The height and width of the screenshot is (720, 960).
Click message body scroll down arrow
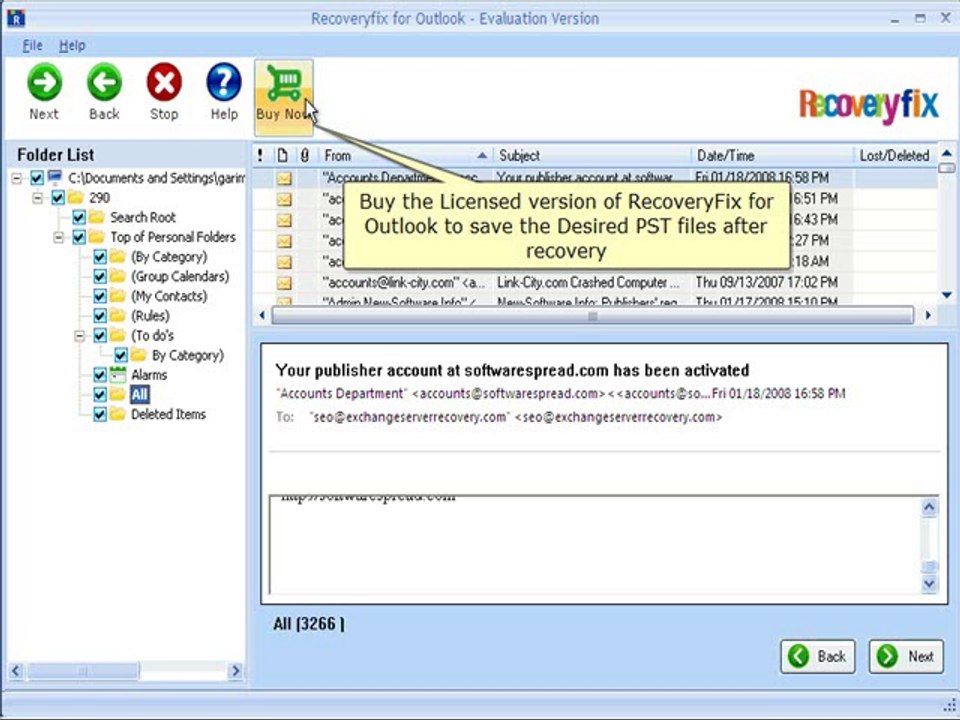click(x=929, y=583)
